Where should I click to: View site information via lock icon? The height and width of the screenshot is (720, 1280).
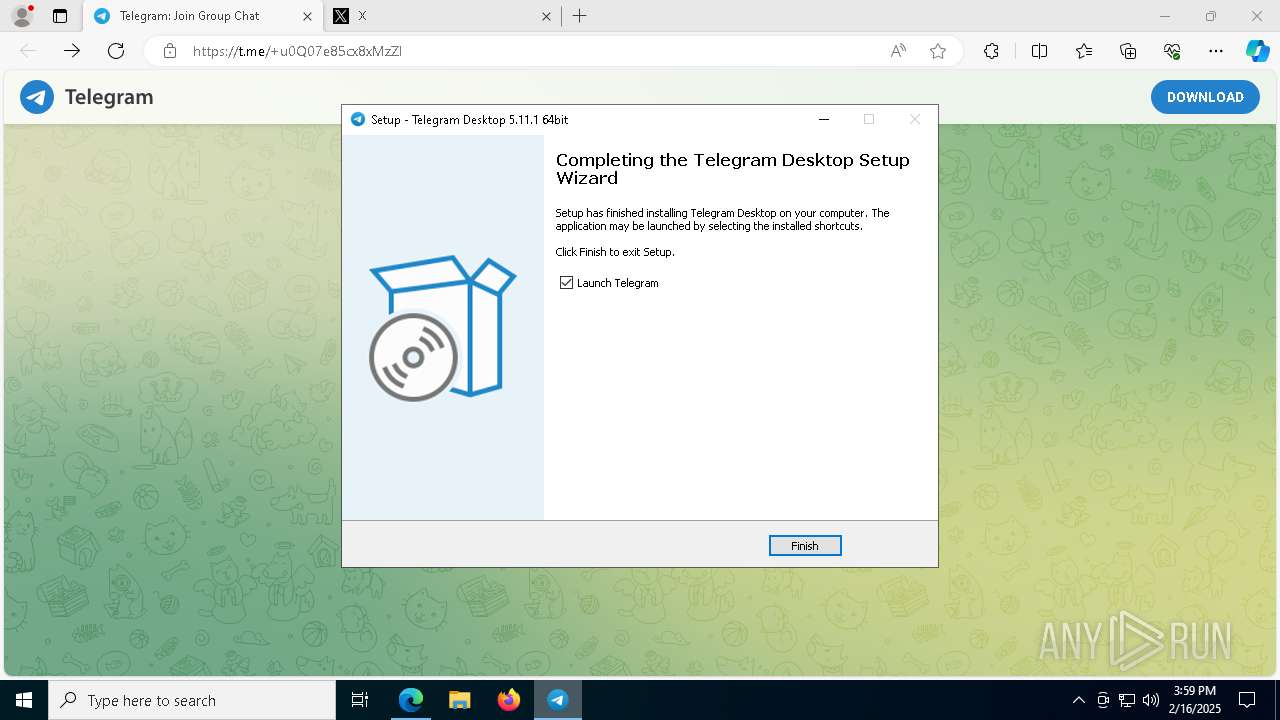pyautogui.click(x=170, y=51)
